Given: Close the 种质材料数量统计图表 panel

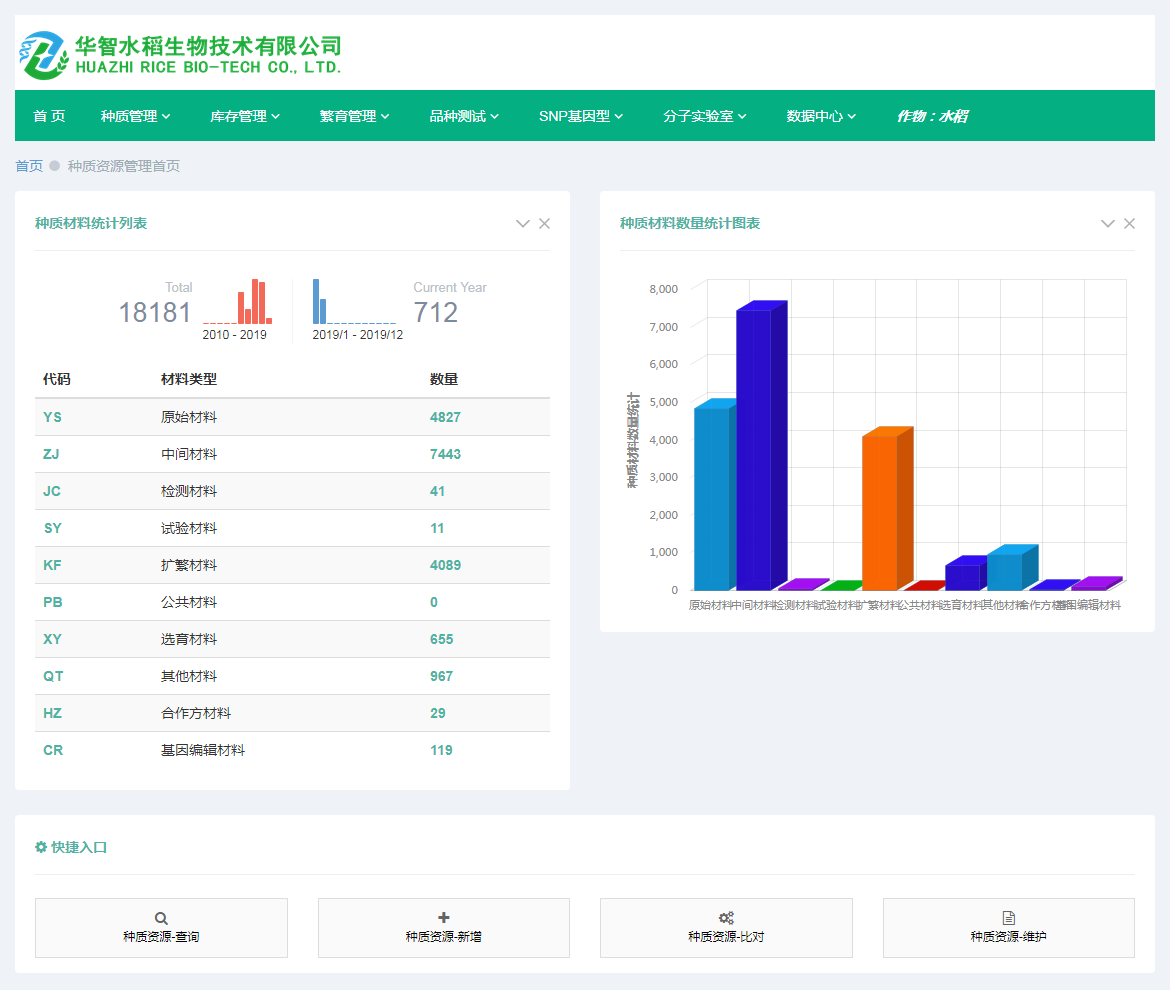Looking at the screenshot, I should 1129,224.
